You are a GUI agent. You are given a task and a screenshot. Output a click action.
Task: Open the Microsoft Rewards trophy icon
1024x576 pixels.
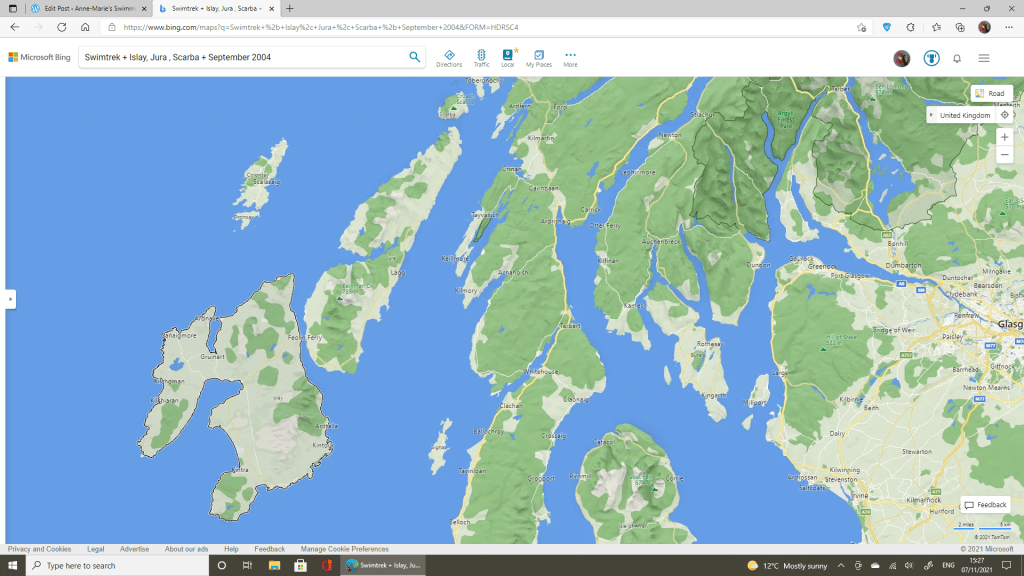pyautogui.click(x=931, y=58)
